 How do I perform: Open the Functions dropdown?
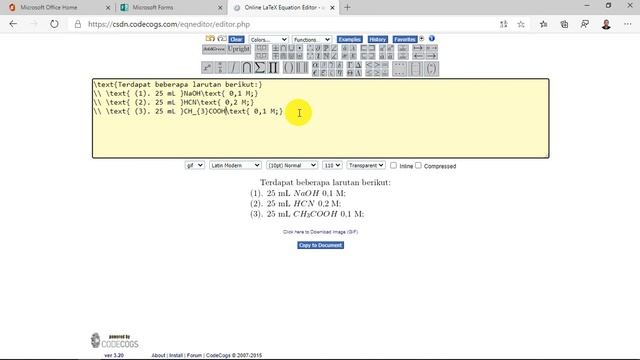pos(311,40)
